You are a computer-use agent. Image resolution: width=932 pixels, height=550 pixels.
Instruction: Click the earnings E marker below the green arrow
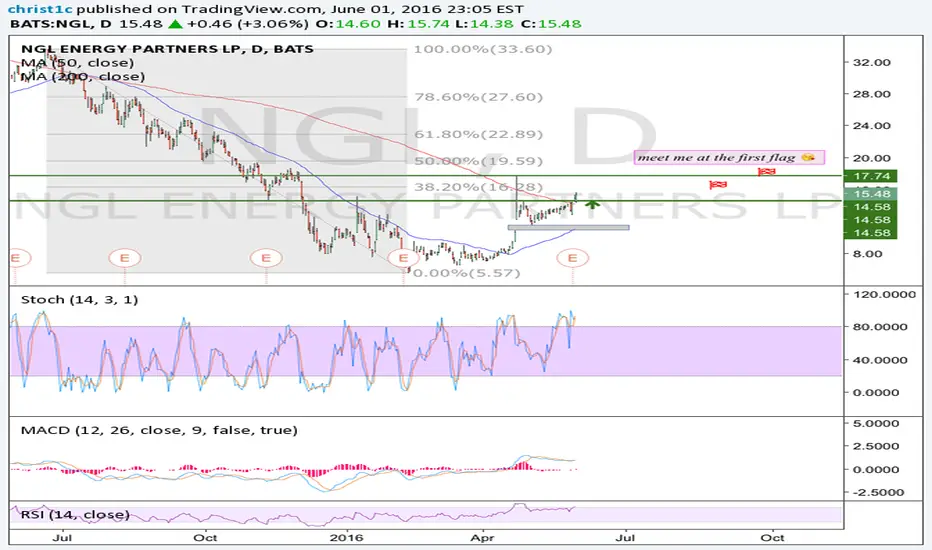572,258
